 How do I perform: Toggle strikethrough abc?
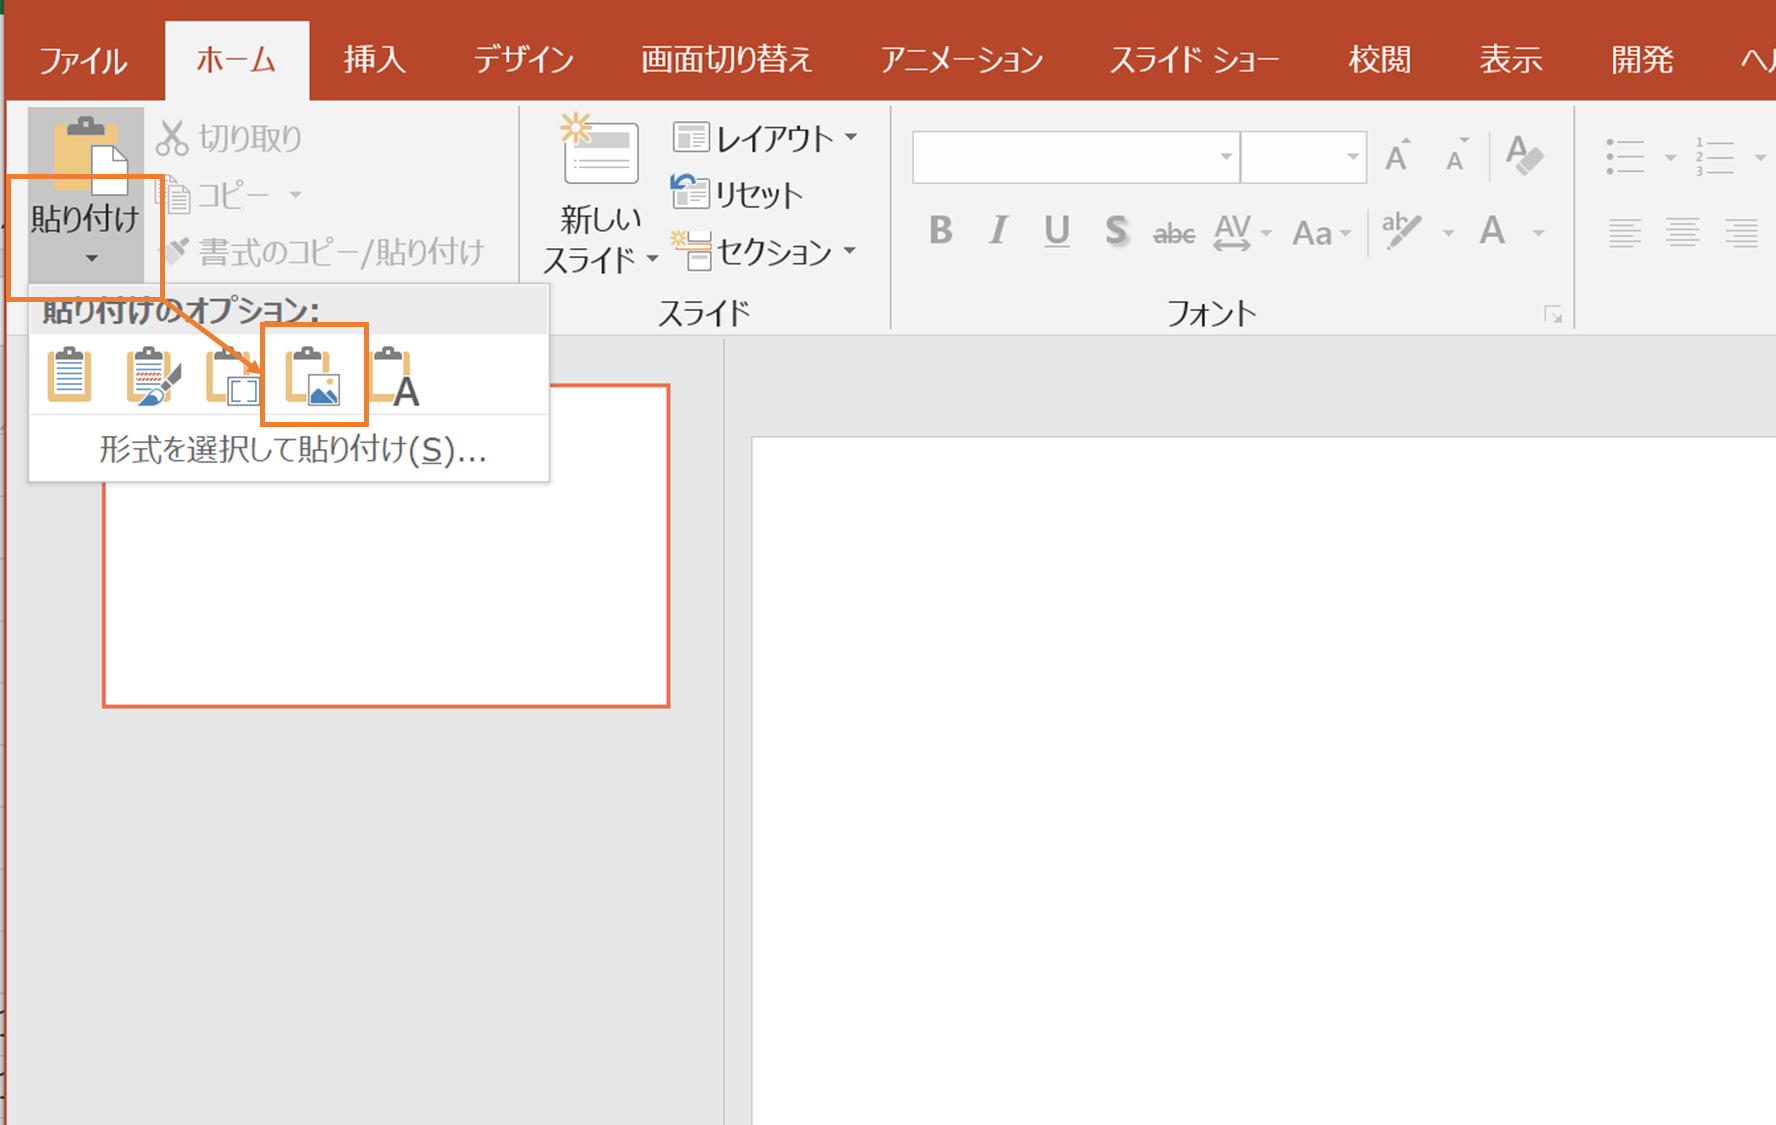coord(1174,233)
